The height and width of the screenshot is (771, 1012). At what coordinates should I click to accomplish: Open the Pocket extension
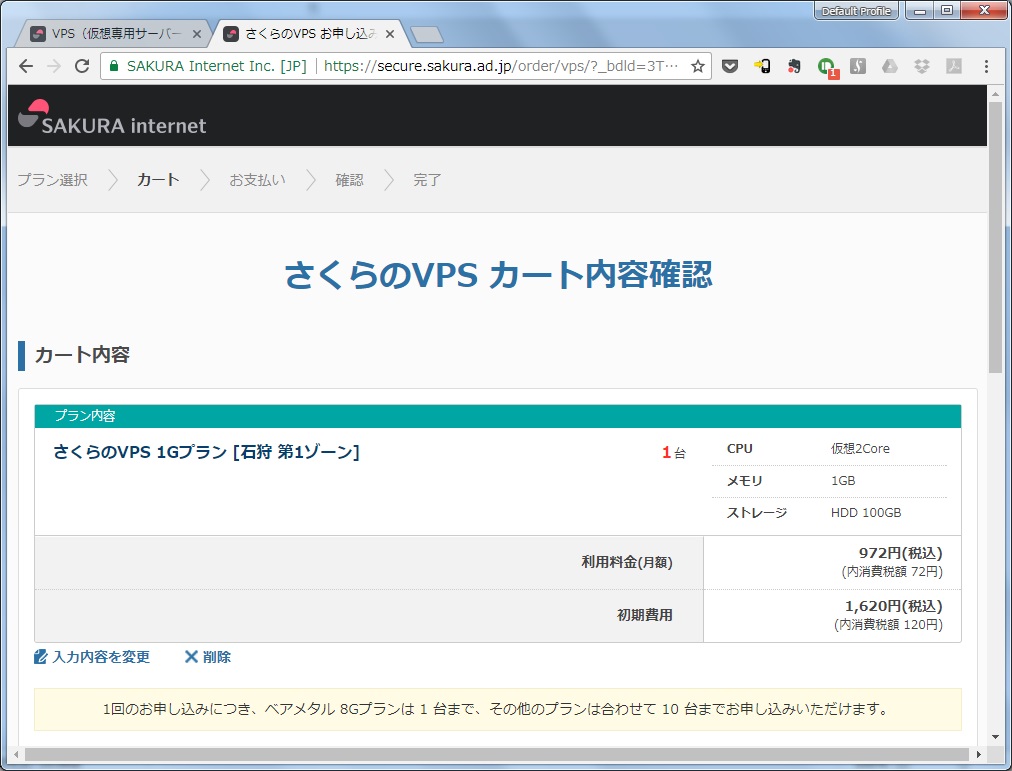730,66
